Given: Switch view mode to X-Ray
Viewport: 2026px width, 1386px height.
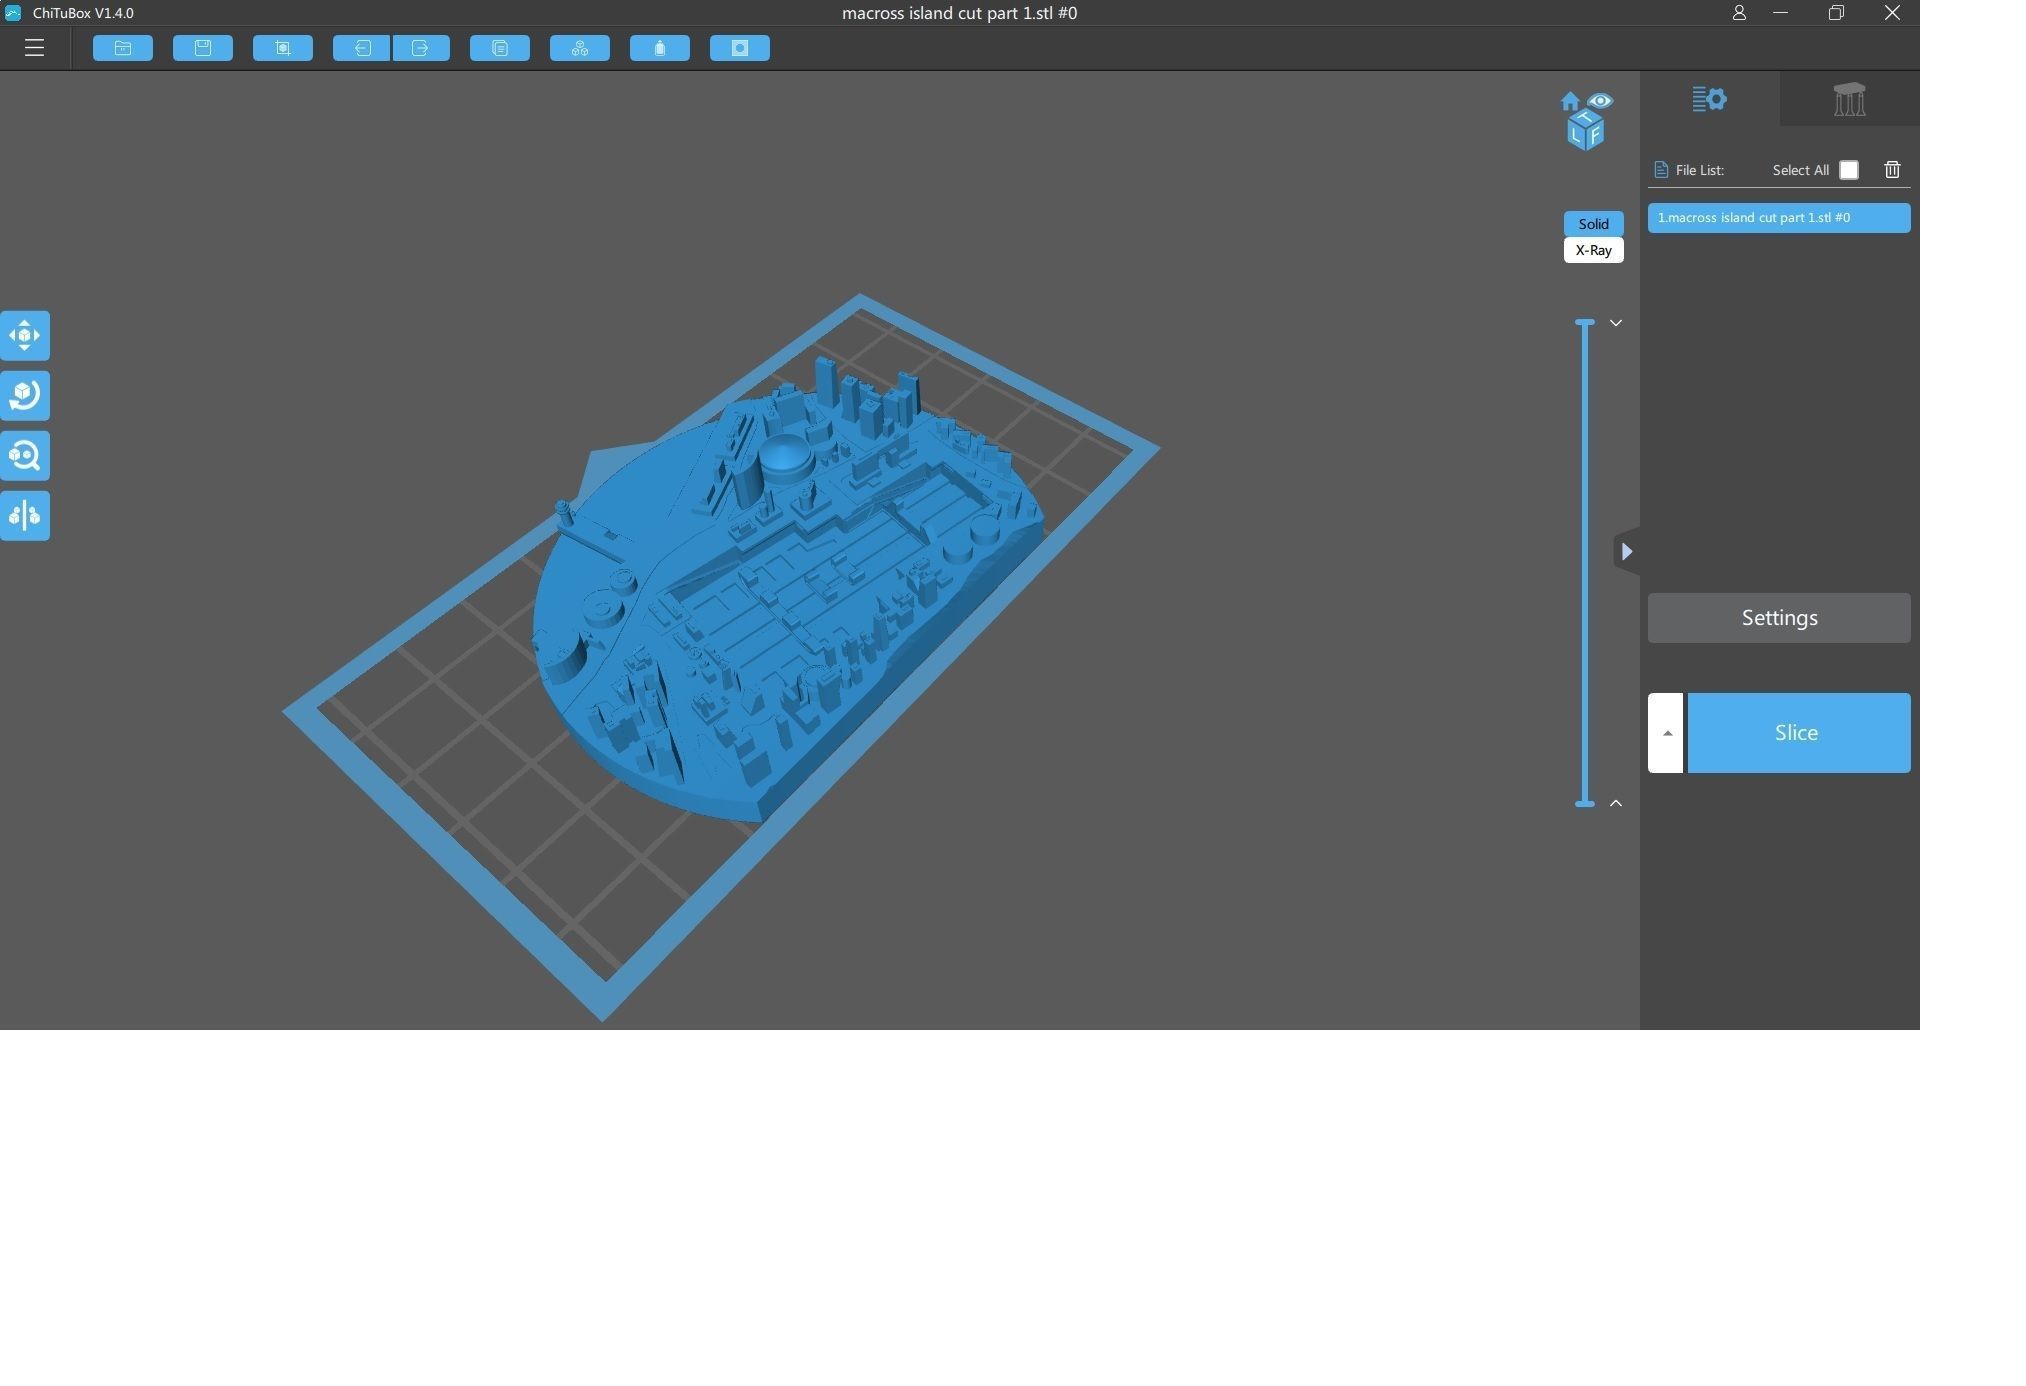Looking at the screenshot, I should pyautogui.click(x=1593, y=251).
